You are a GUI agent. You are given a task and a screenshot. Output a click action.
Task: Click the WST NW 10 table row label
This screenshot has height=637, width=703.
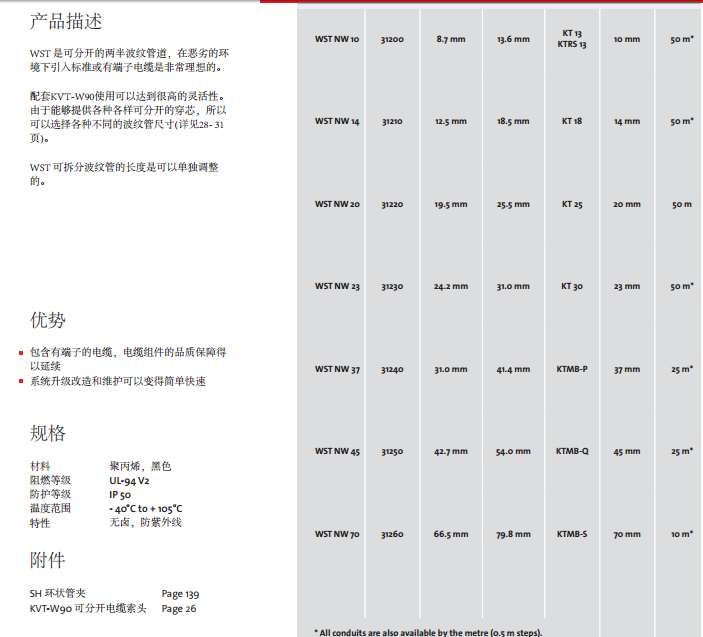click(337, 39)
